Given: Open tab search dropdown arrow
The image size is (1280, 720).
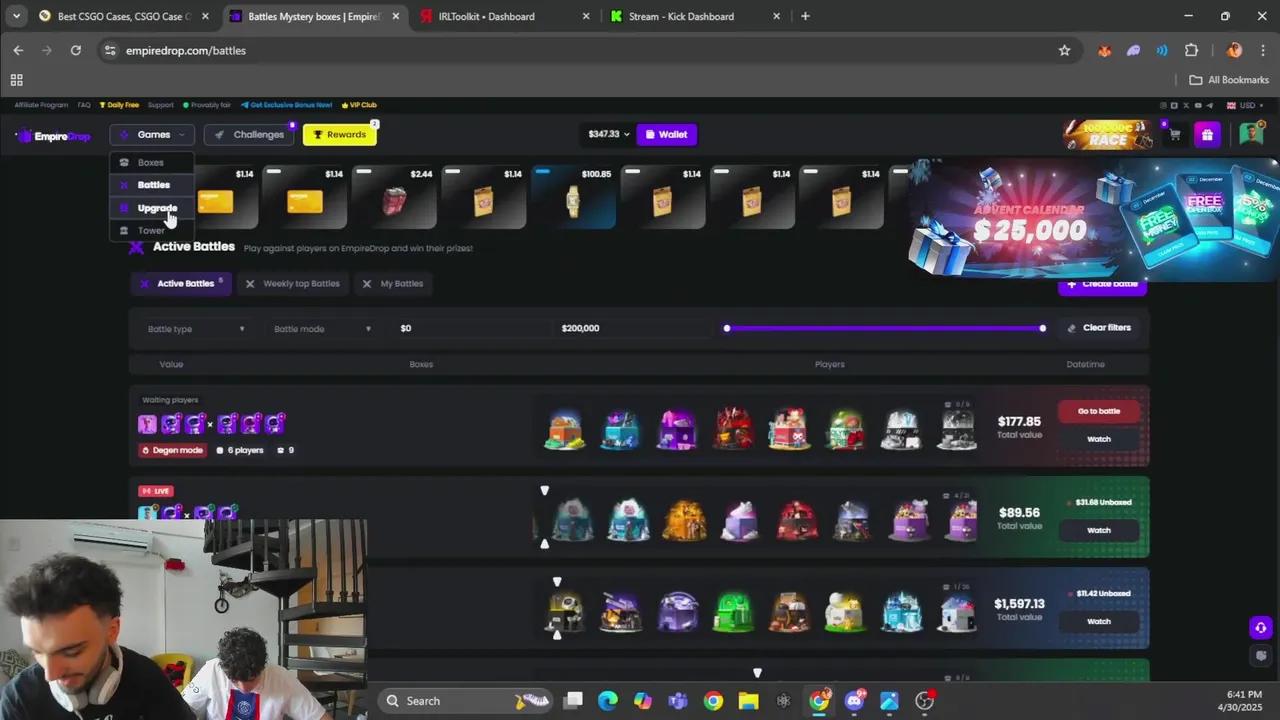Looking at the screenshot, I should [x=16, y=16].
